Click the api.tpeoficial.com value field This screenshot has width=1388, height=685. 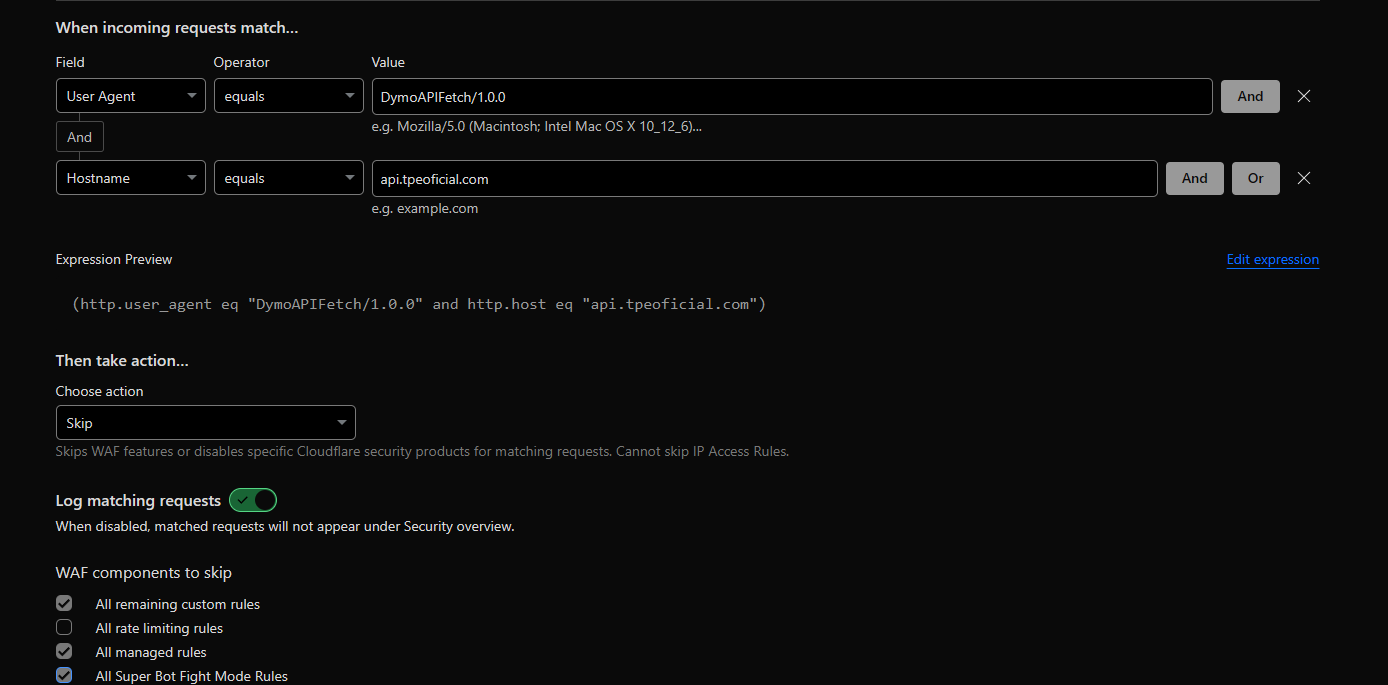click(x=764, y=178)
